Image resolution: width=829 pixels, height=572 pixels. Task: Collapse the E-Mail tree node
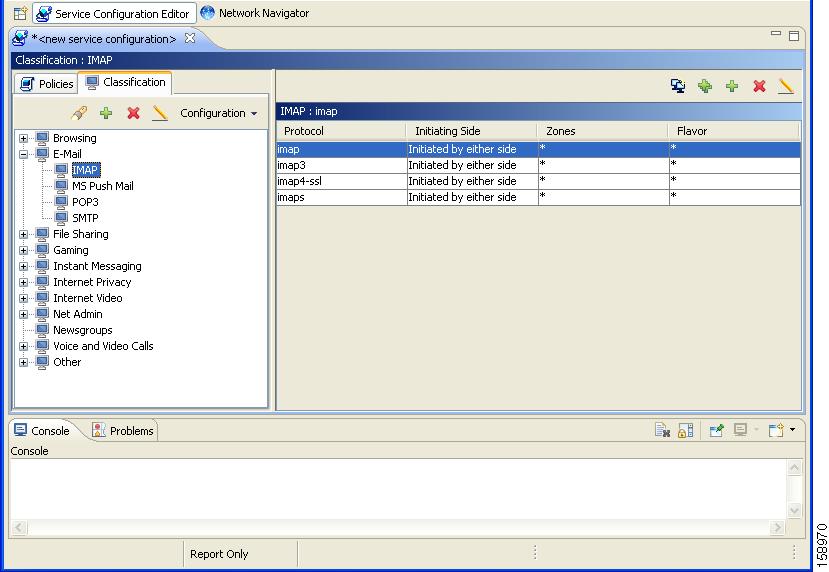tap(24, 155)
